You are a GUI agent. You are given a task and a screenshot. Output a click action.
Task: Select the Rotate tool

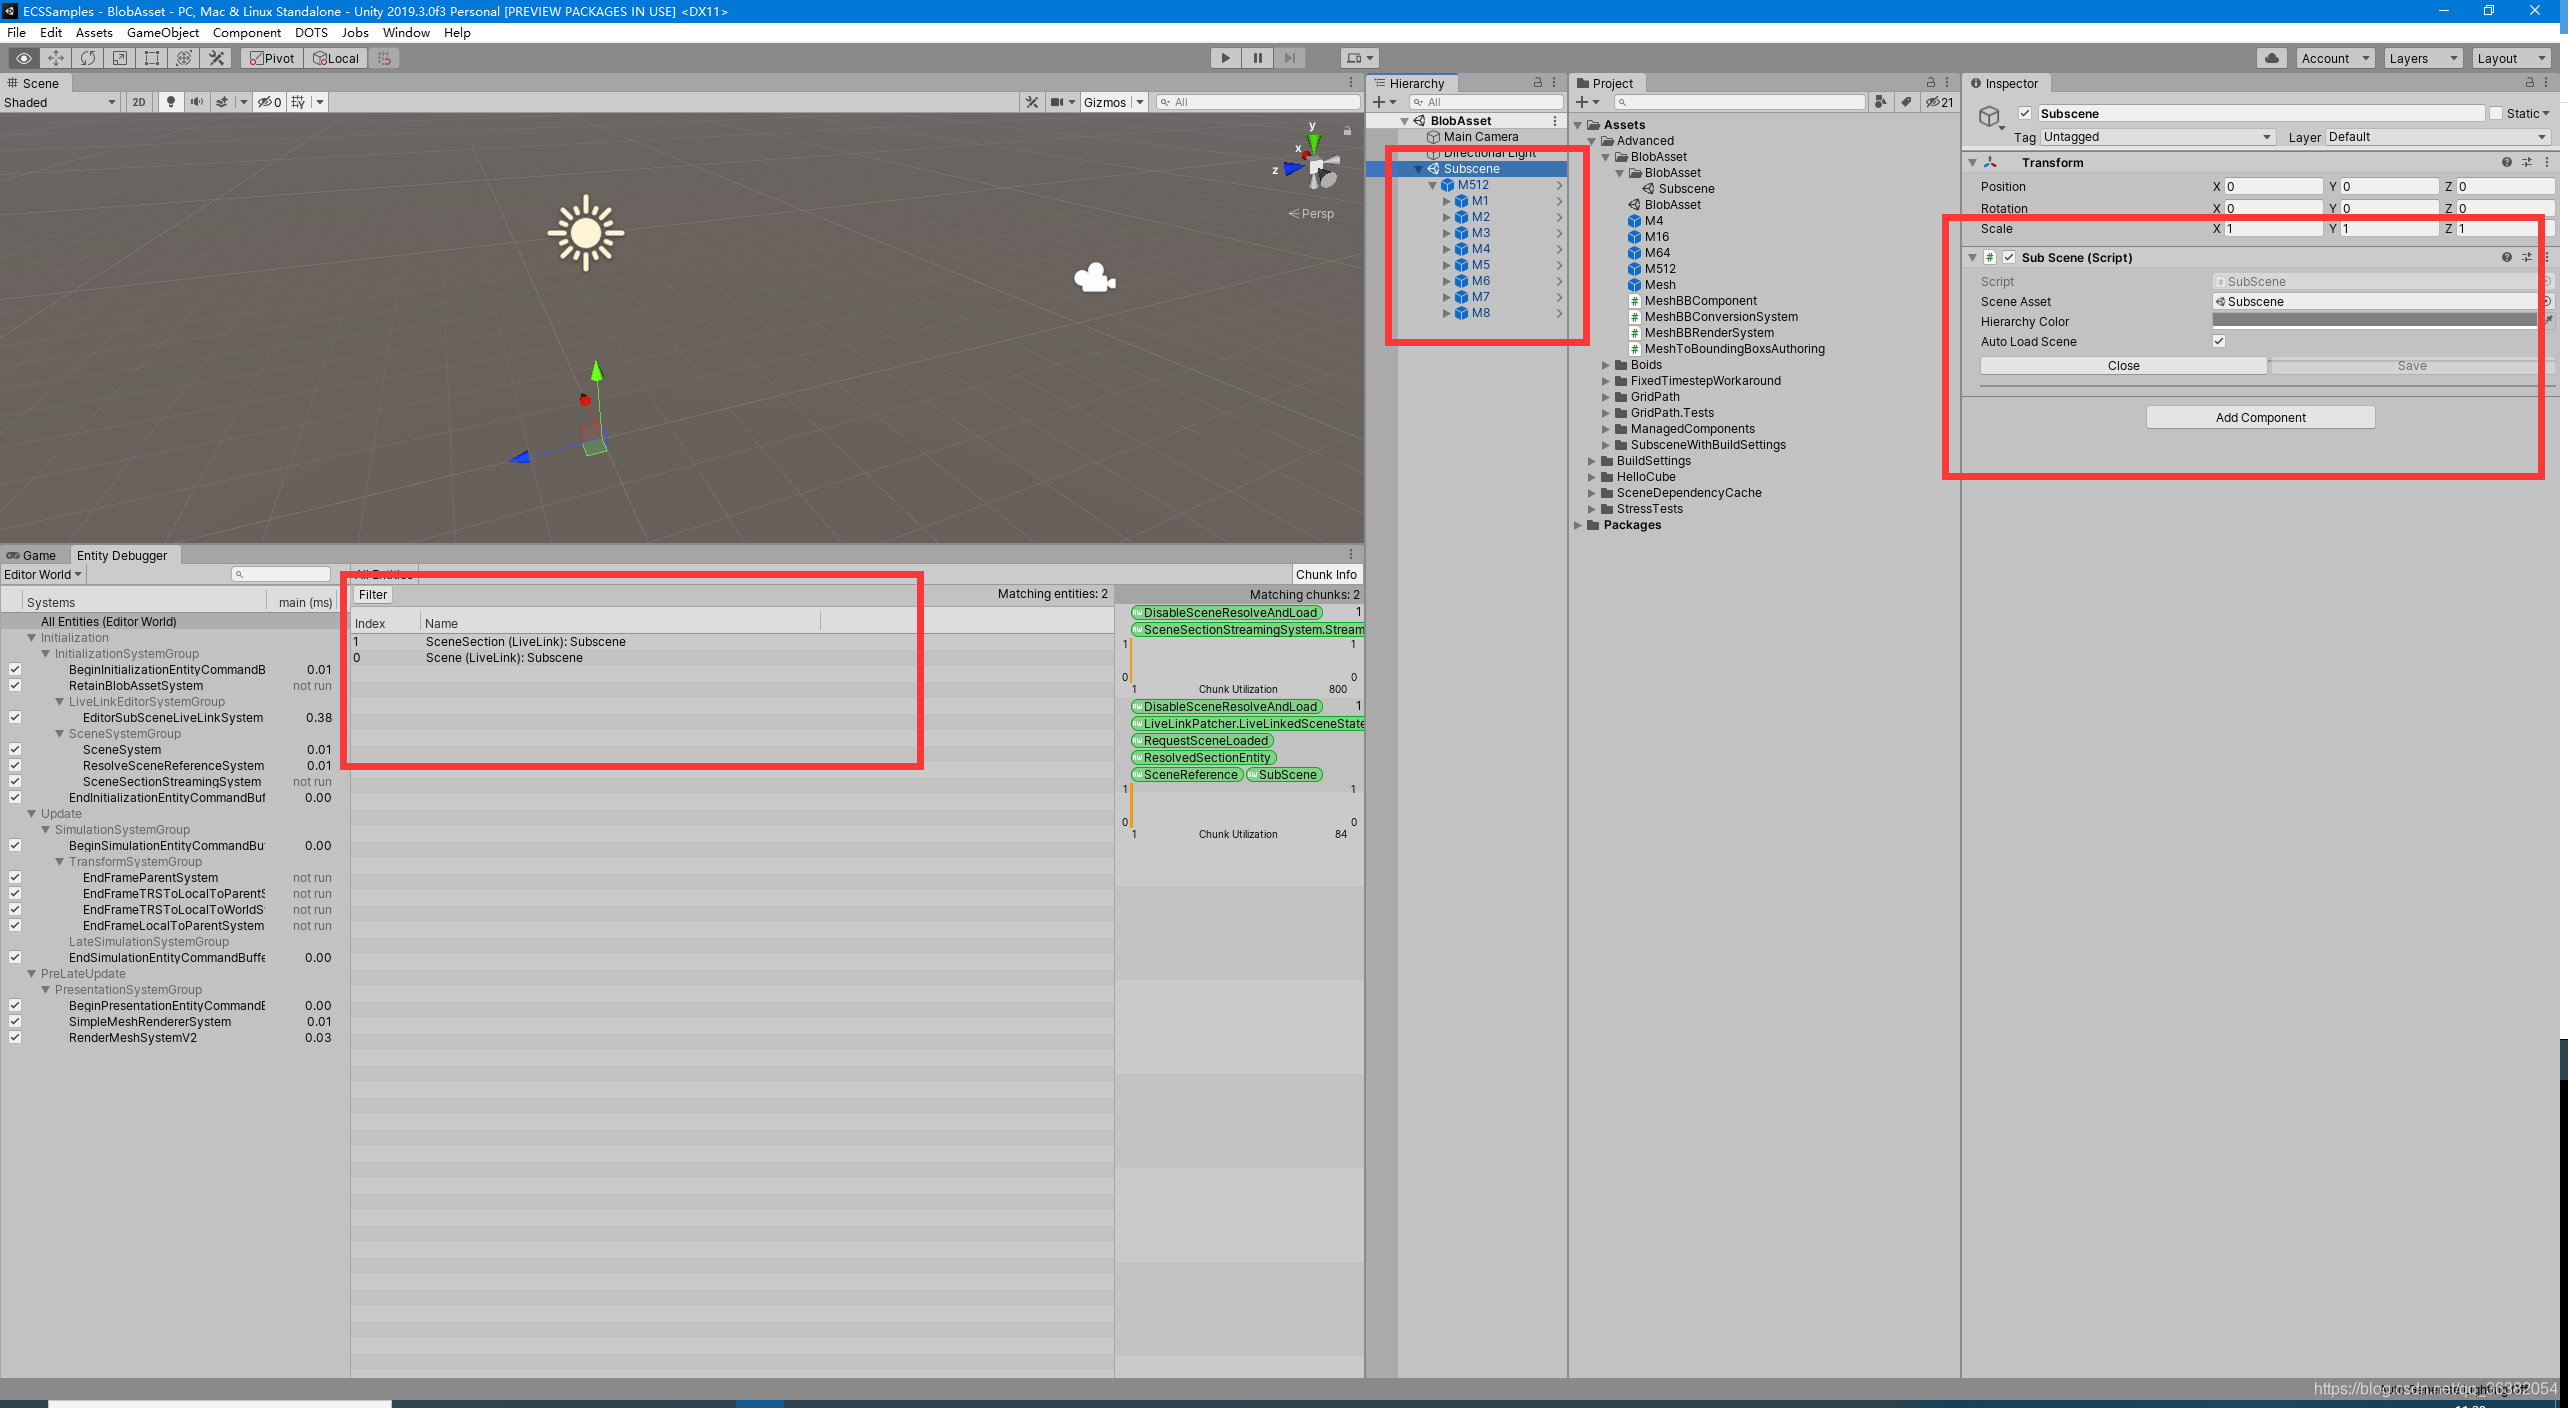[x=88, y=58]
